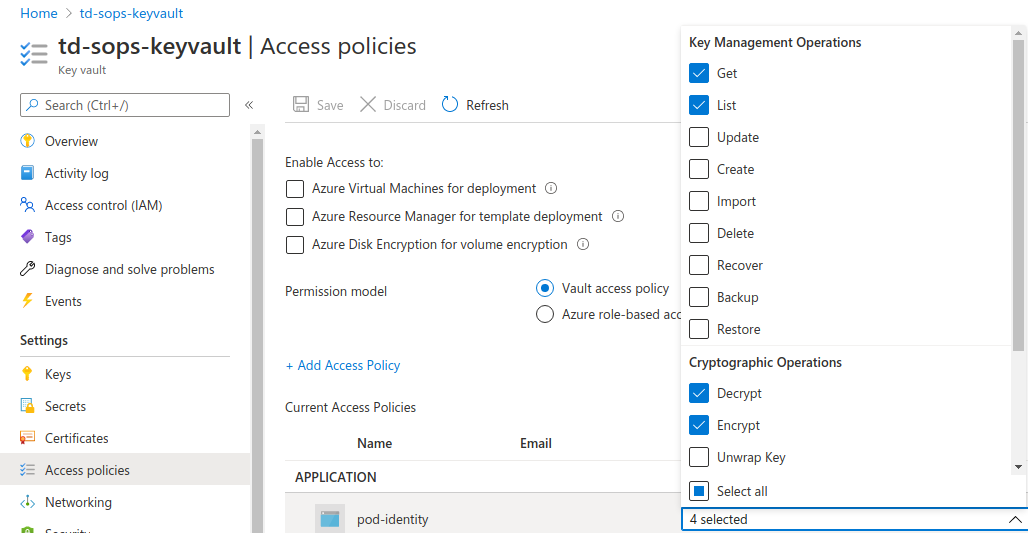Click the pod-identity application icon
This screenshot has height=533, width=1028.
(x=330, y=519)
